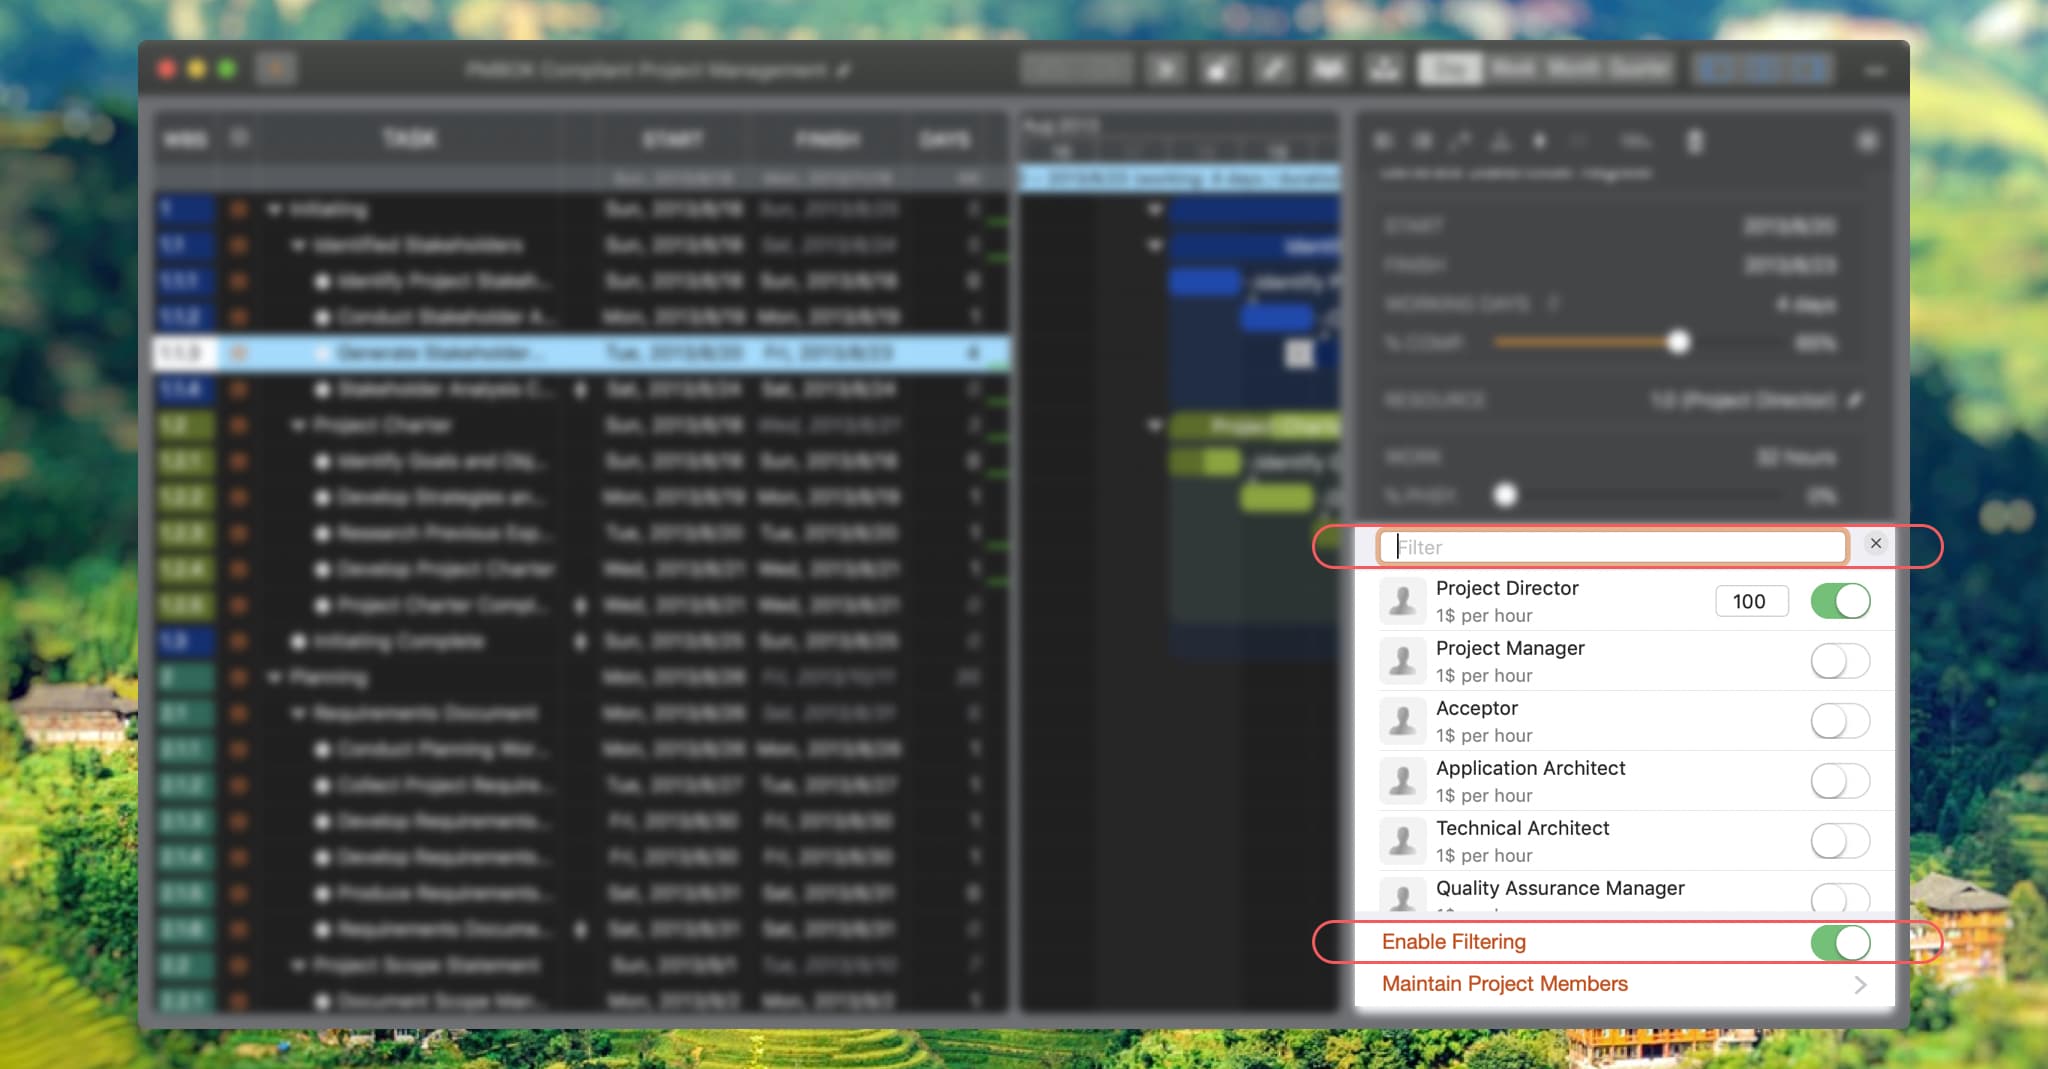This screenshot has width=2048, height=1069.
Task: Click the Project Manager avatar icon
Action: pos(1402,661)
